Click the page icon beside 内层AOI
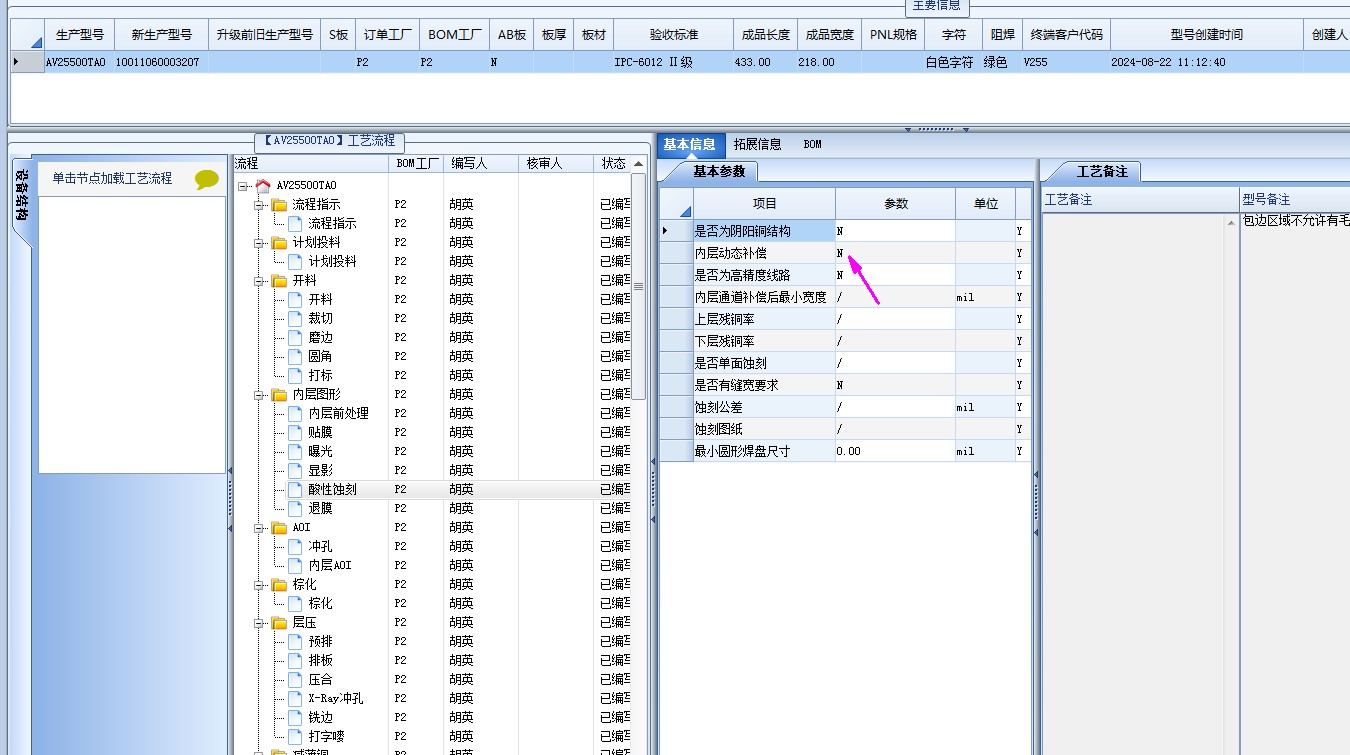The width and height of the screenshot is (1350, 755). pyautogui.click(x=295, y=565)
